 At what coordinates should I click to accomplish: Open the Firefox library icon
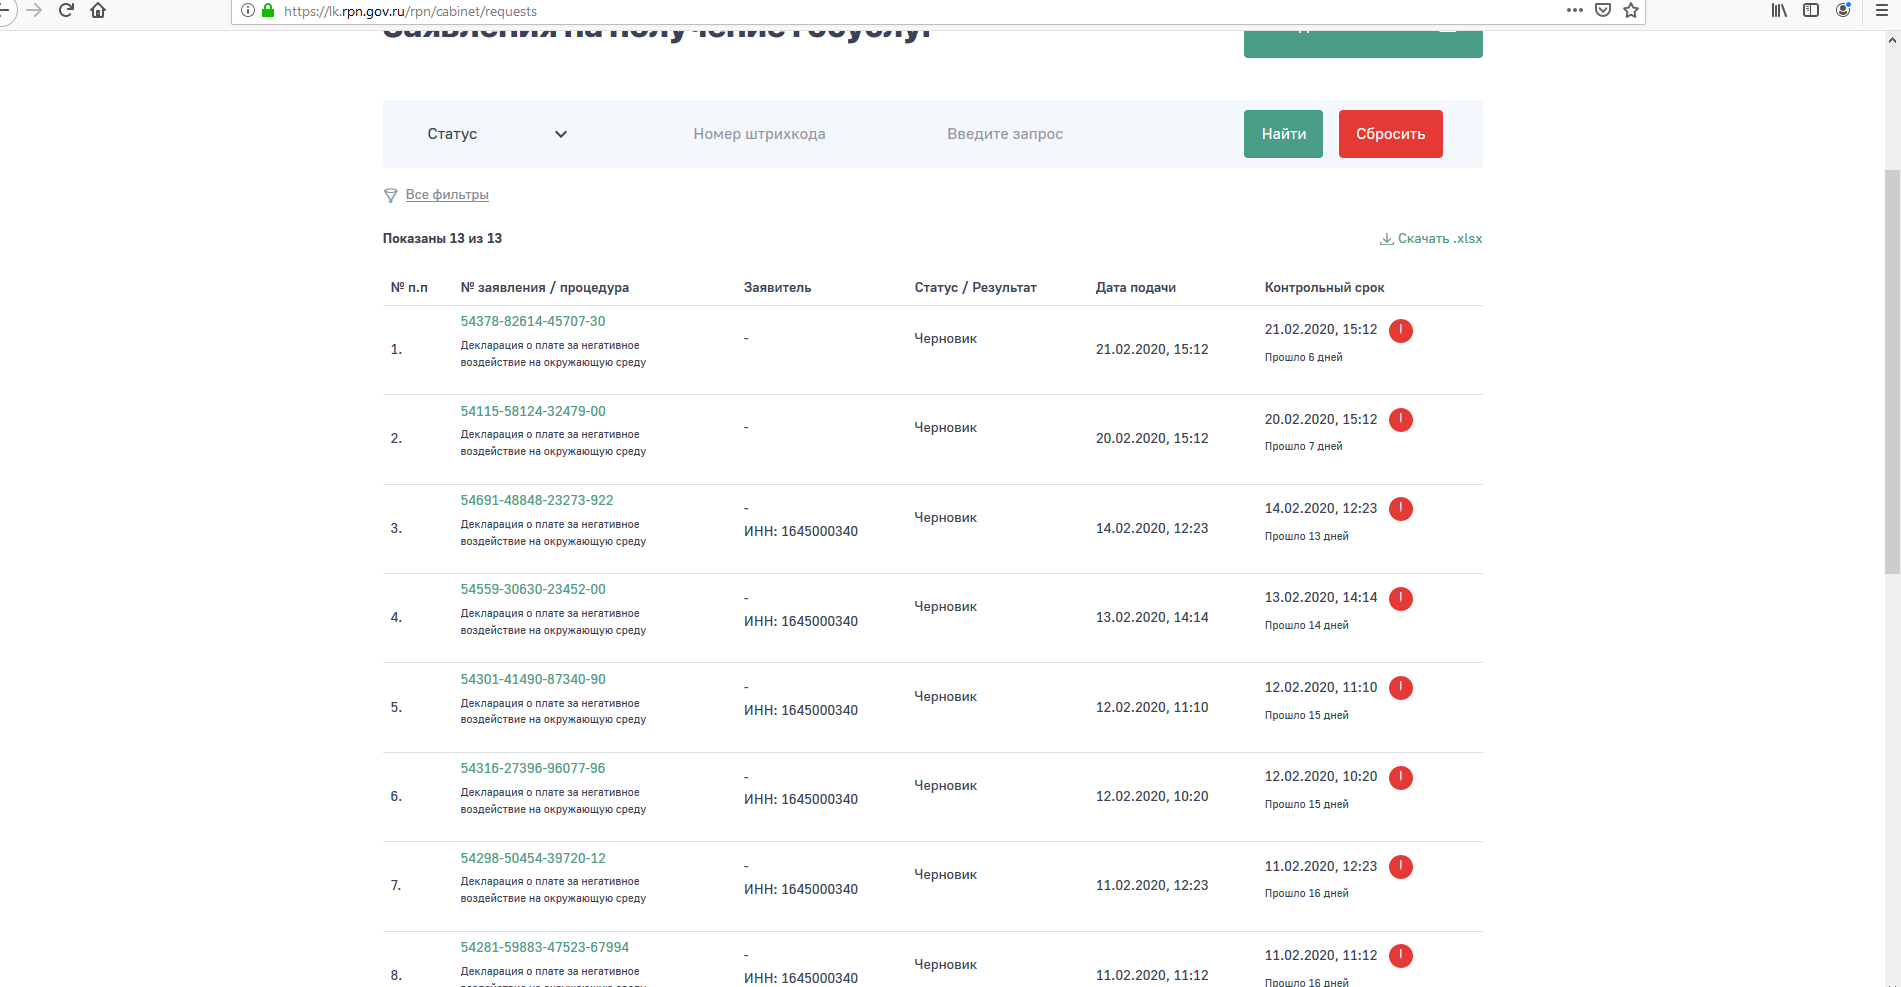point(1779,11)
